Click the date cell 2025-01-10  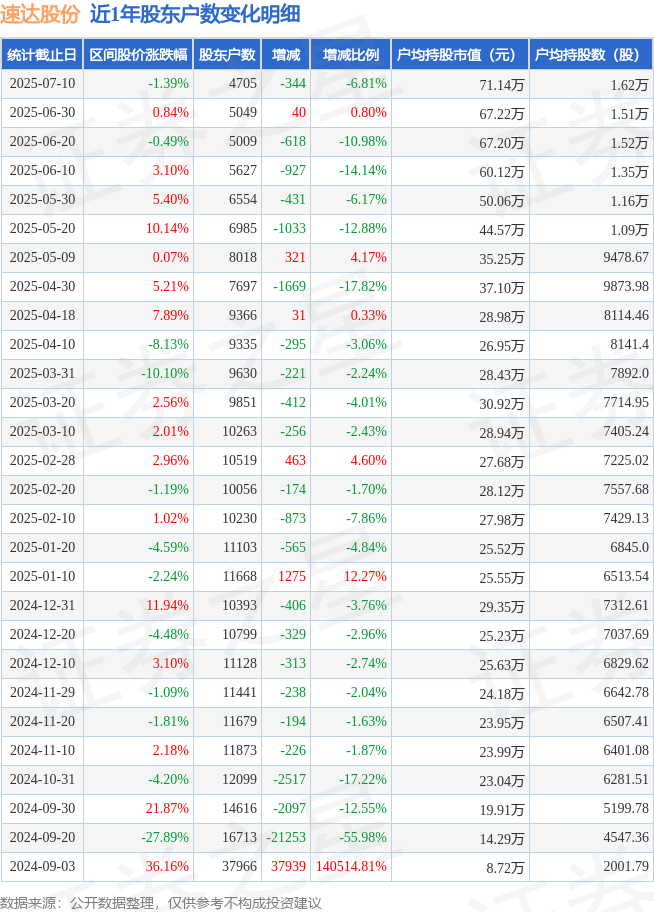[42, 576]
